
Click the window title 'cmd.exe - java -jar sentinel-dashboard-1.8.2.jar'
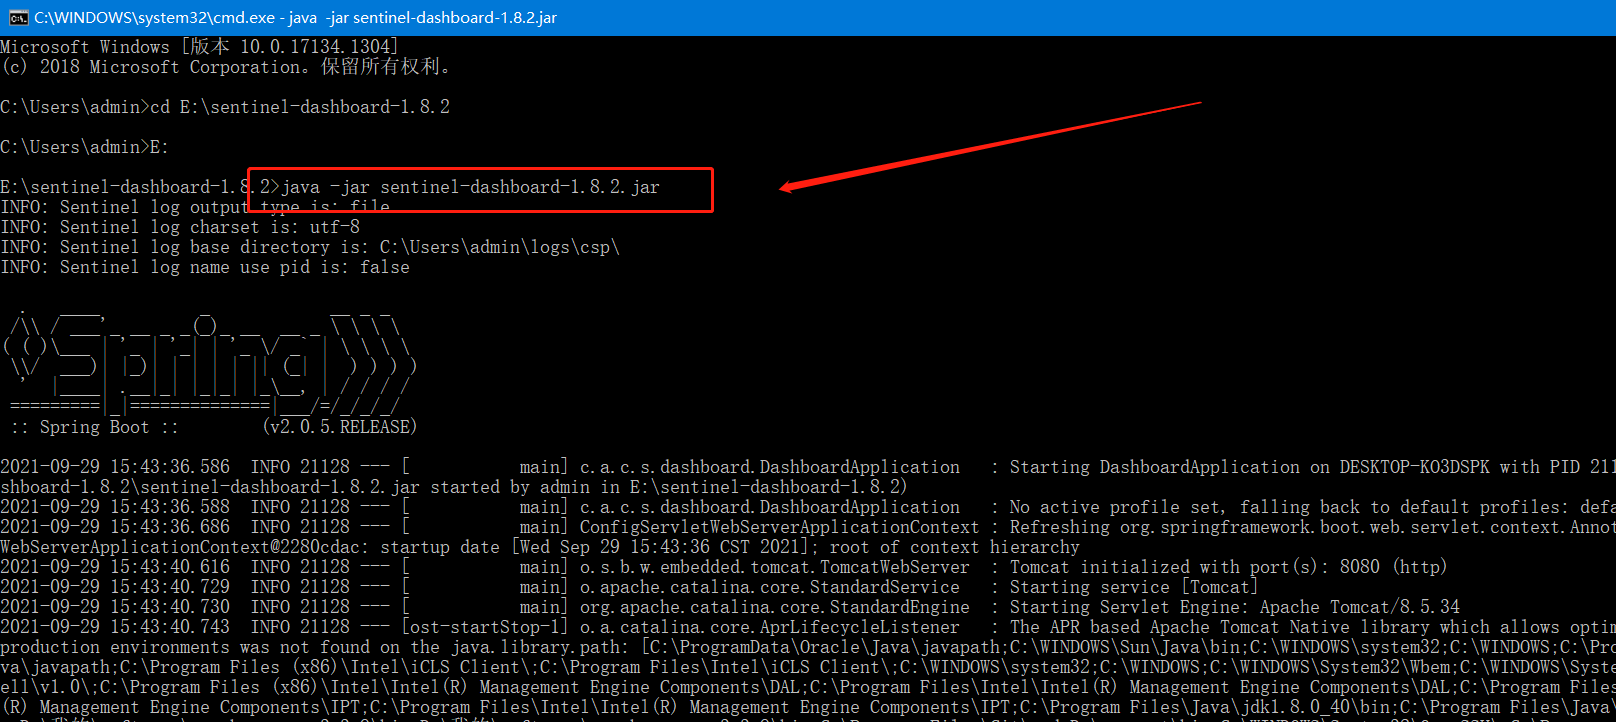coord(296,17)
